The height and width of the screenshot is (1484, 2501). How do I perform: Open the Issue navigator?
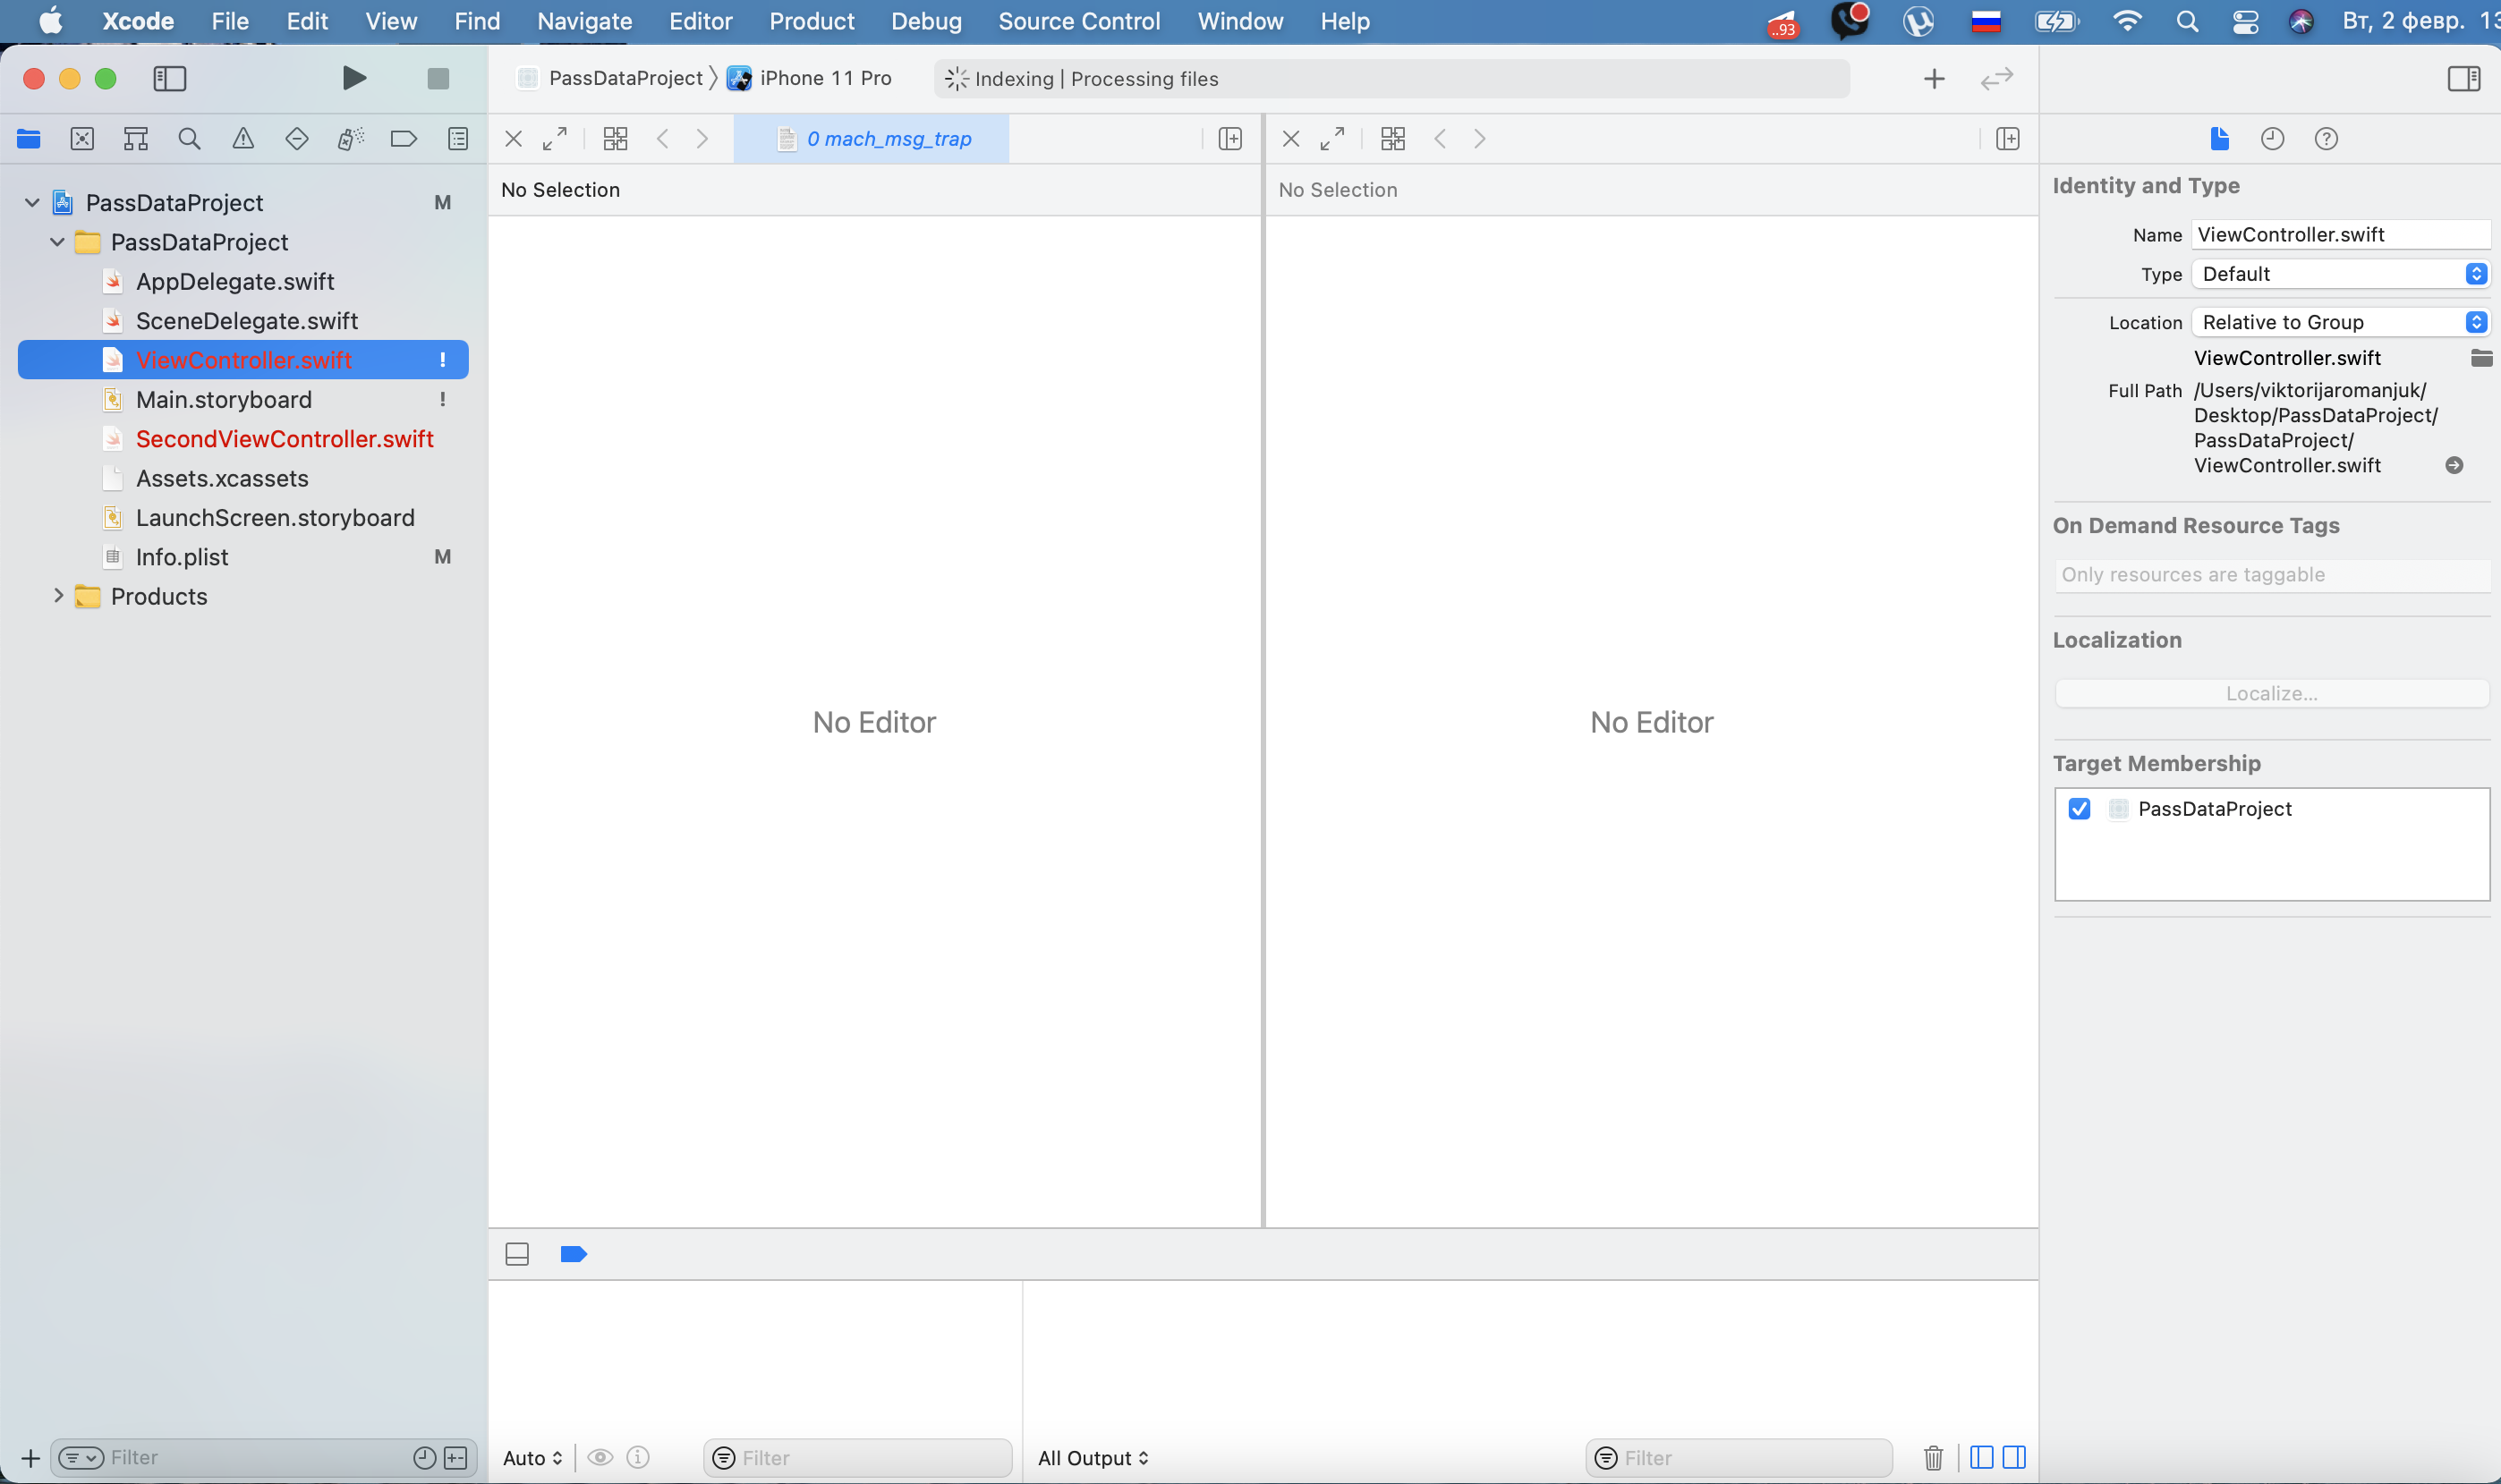coord(243,139)
